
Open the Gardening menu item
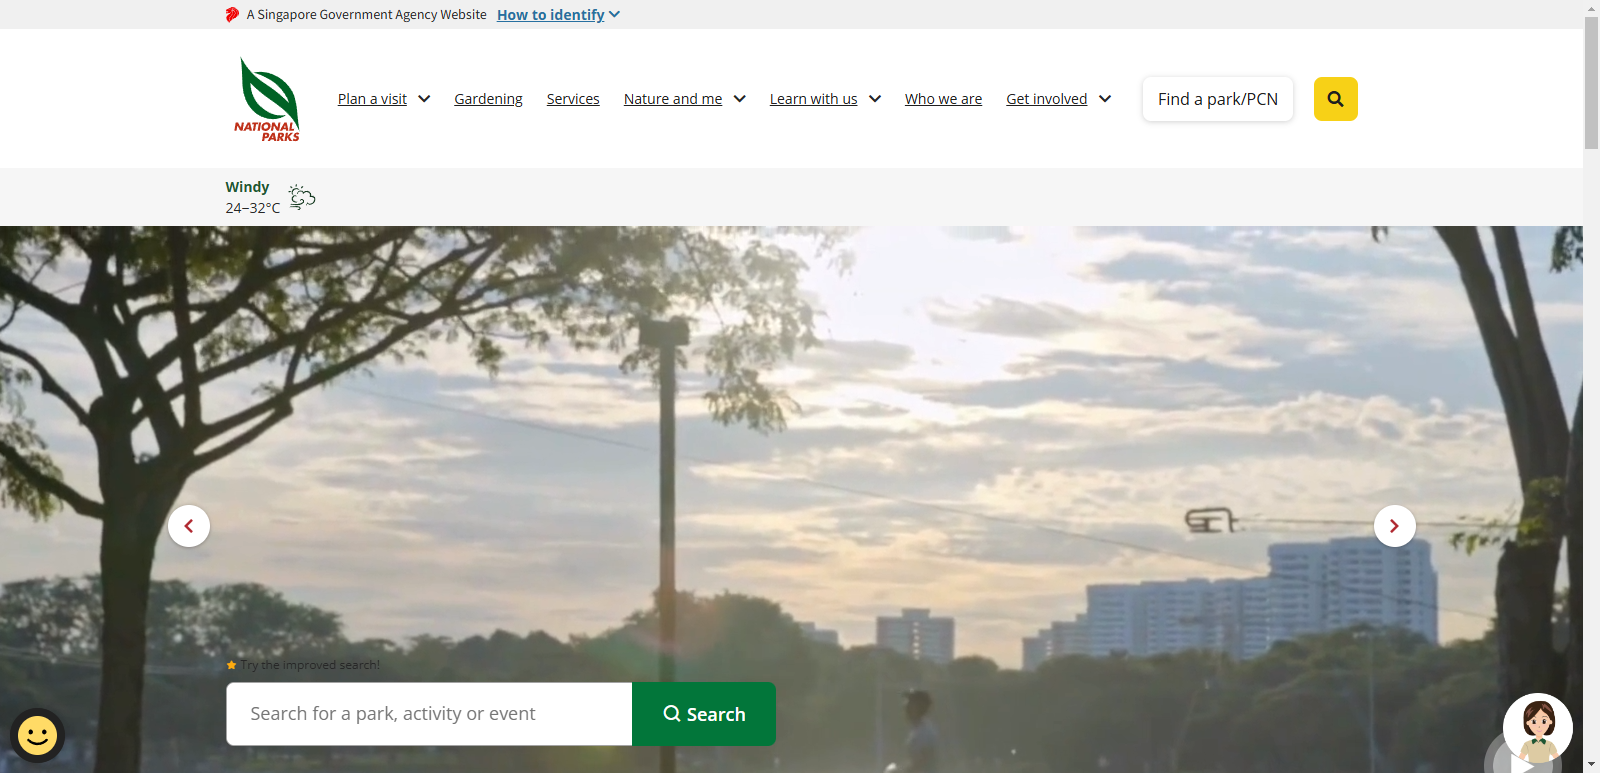click(488, 99)
